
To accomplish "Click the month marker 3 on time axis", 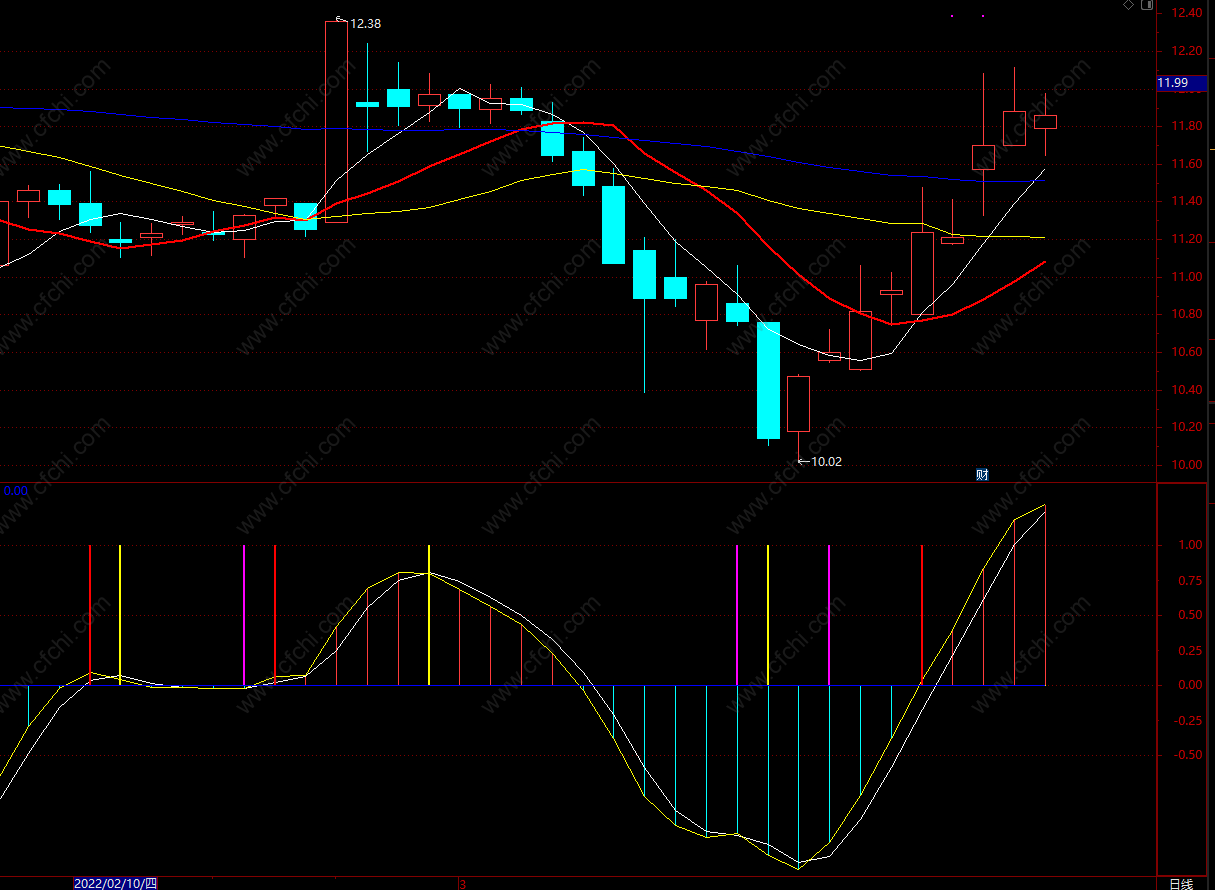I will (x=462, y=884).
